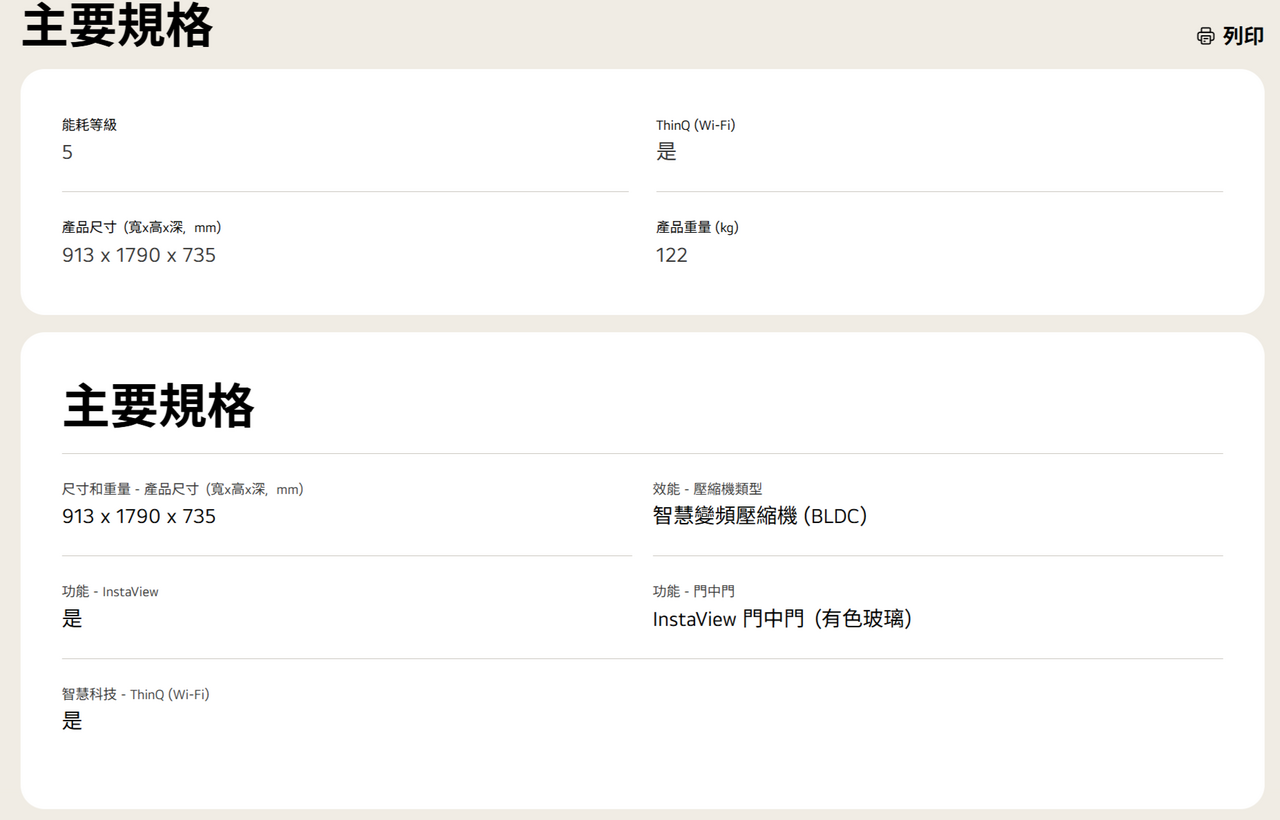
Task: Click 主要規格 heading inside second card
Action: [x=159, y=406]
